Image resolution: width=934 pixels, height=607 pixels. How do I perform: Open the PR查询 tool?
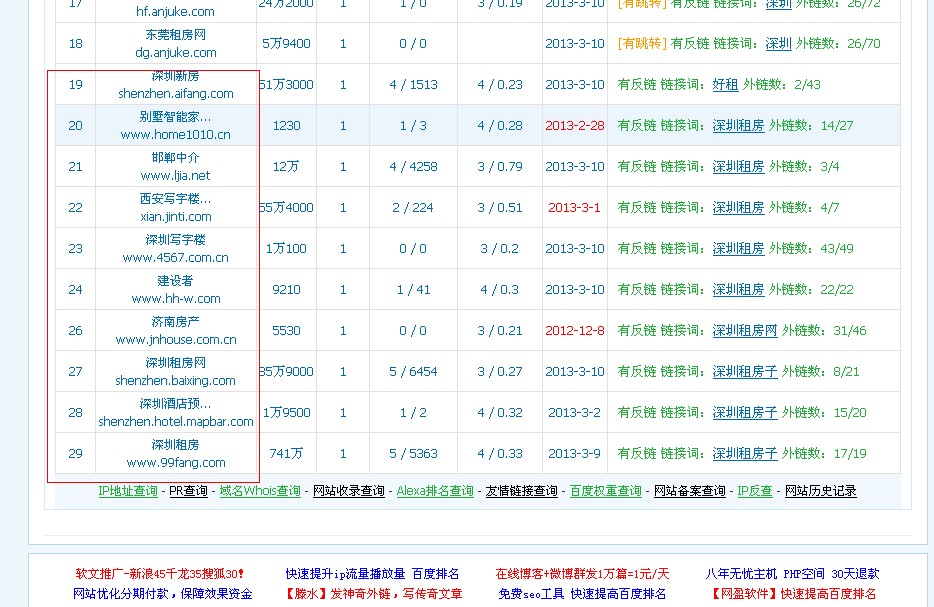pyautogui.click(x=187, y=491)
